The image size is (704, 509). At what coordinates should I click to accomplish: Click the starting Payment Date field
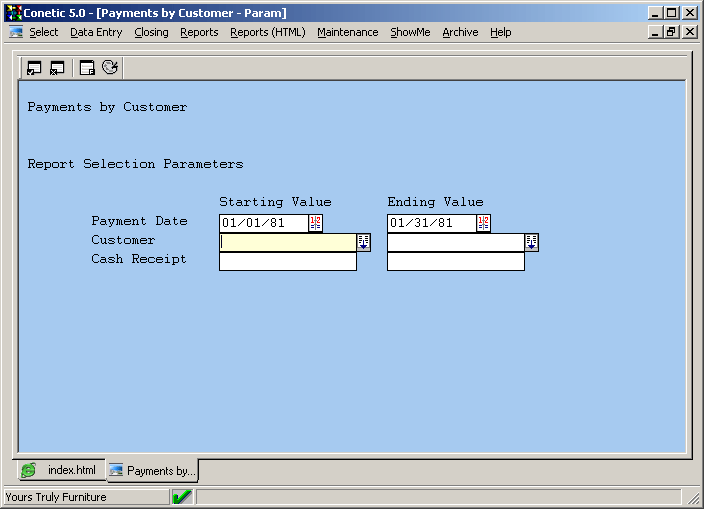point(263,223)
